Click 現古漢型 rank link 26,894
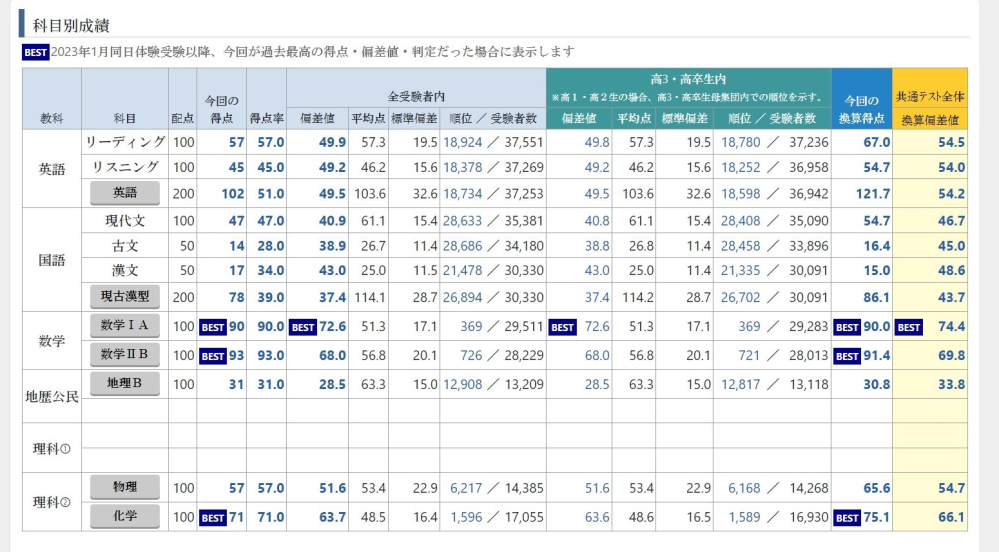Image resolution: width=999 pixels, height=552 pixels. coord(463,297)
